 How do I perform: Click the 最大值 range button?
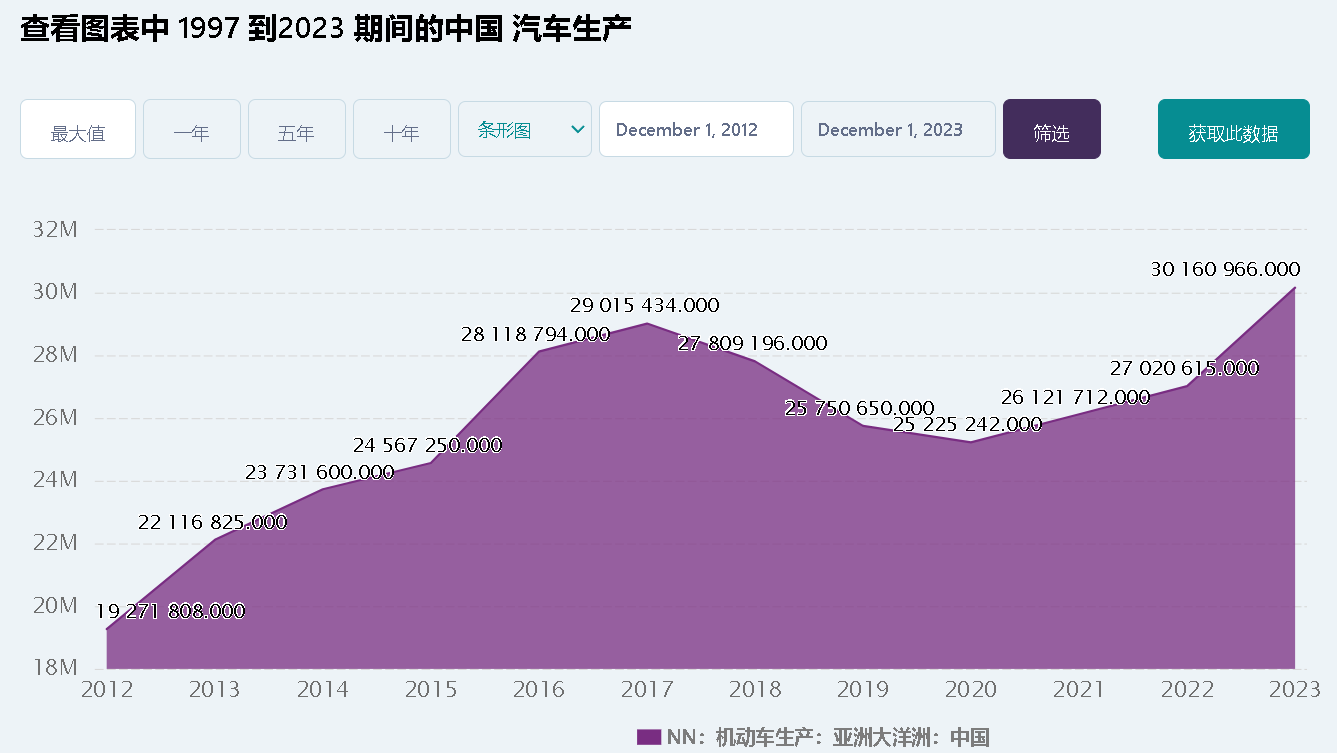click(78, 130)
